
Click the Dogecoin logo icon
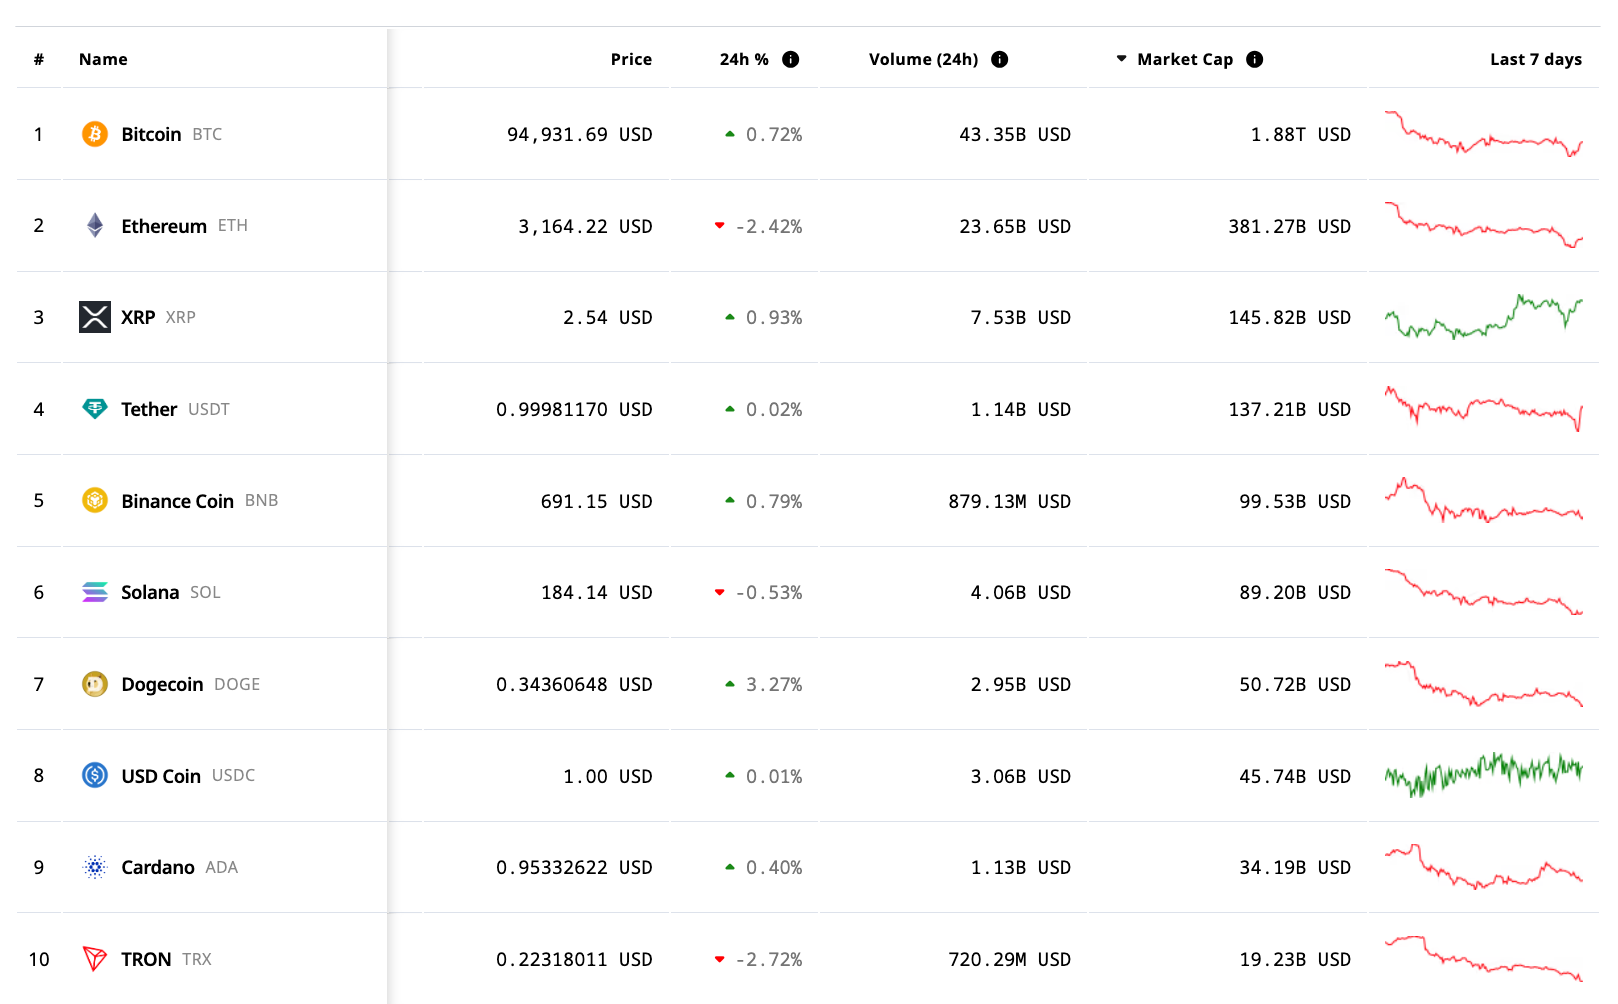pos(95,684)
